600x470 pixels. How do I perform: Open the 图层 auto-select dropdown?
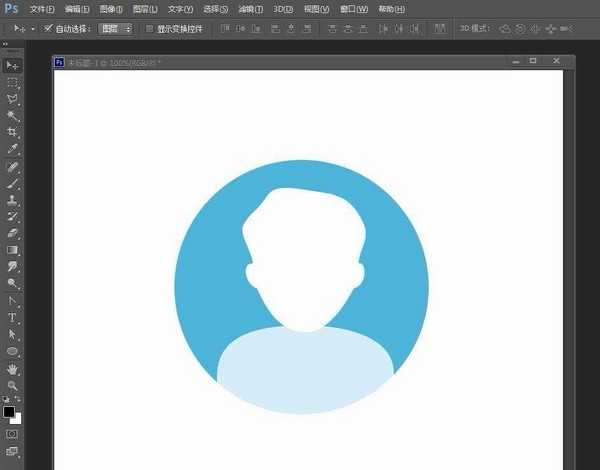(x=116, y=29)
